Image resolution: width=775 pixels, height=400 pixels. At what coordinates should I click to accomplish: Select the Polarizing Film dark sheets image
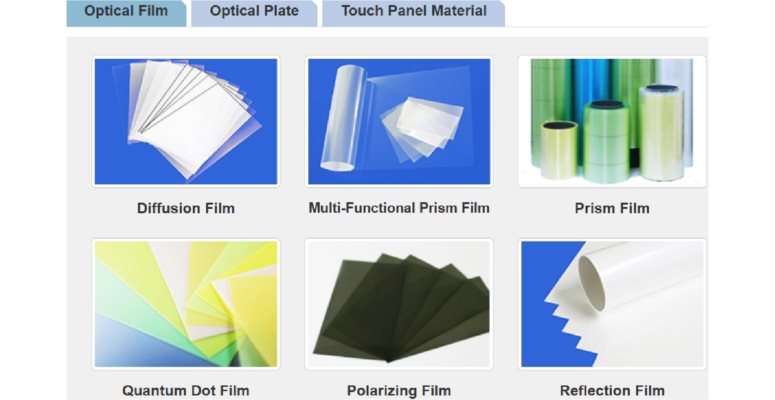click(399, 304)
